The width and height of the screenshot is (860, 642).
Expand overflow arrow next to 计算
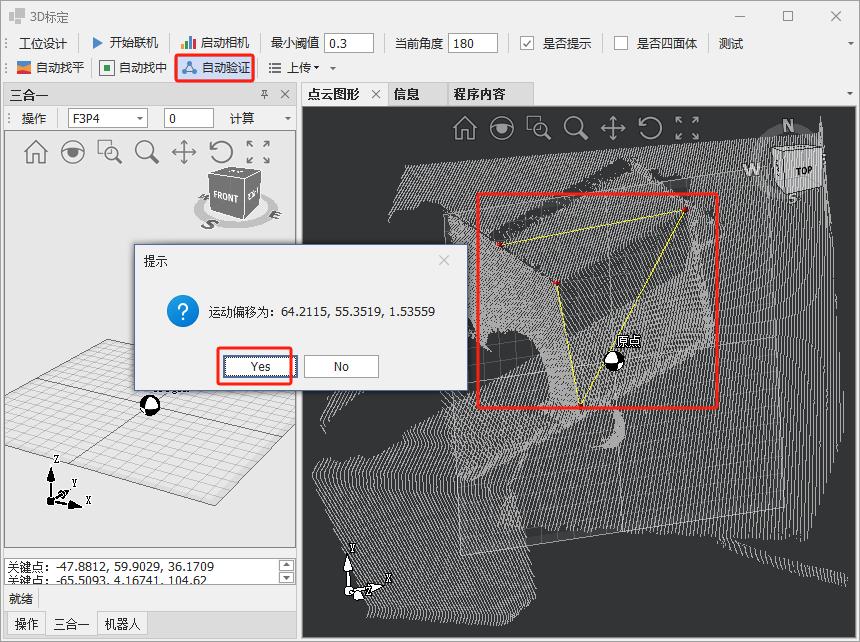288,119
